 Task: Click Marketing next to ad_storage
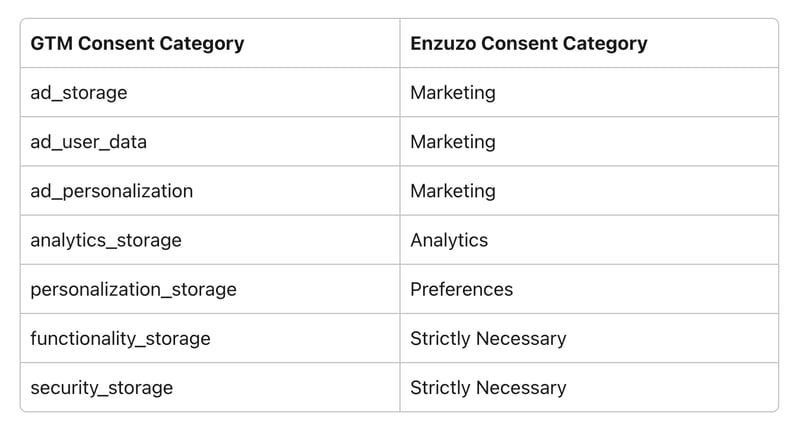coord(452,93)
